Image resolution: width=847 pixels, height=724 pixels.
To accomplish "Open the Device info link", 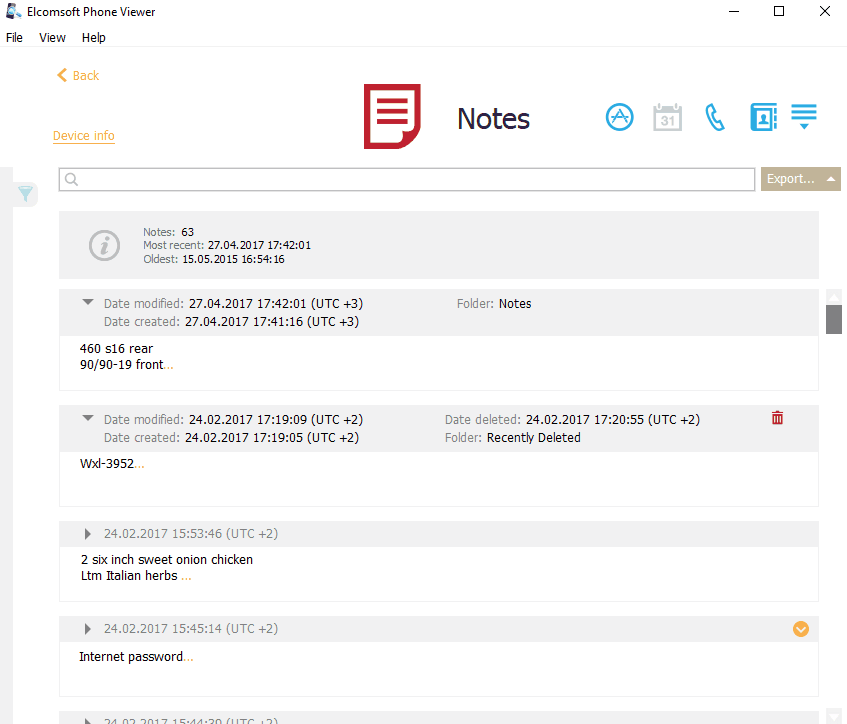I will coord(84,136).
